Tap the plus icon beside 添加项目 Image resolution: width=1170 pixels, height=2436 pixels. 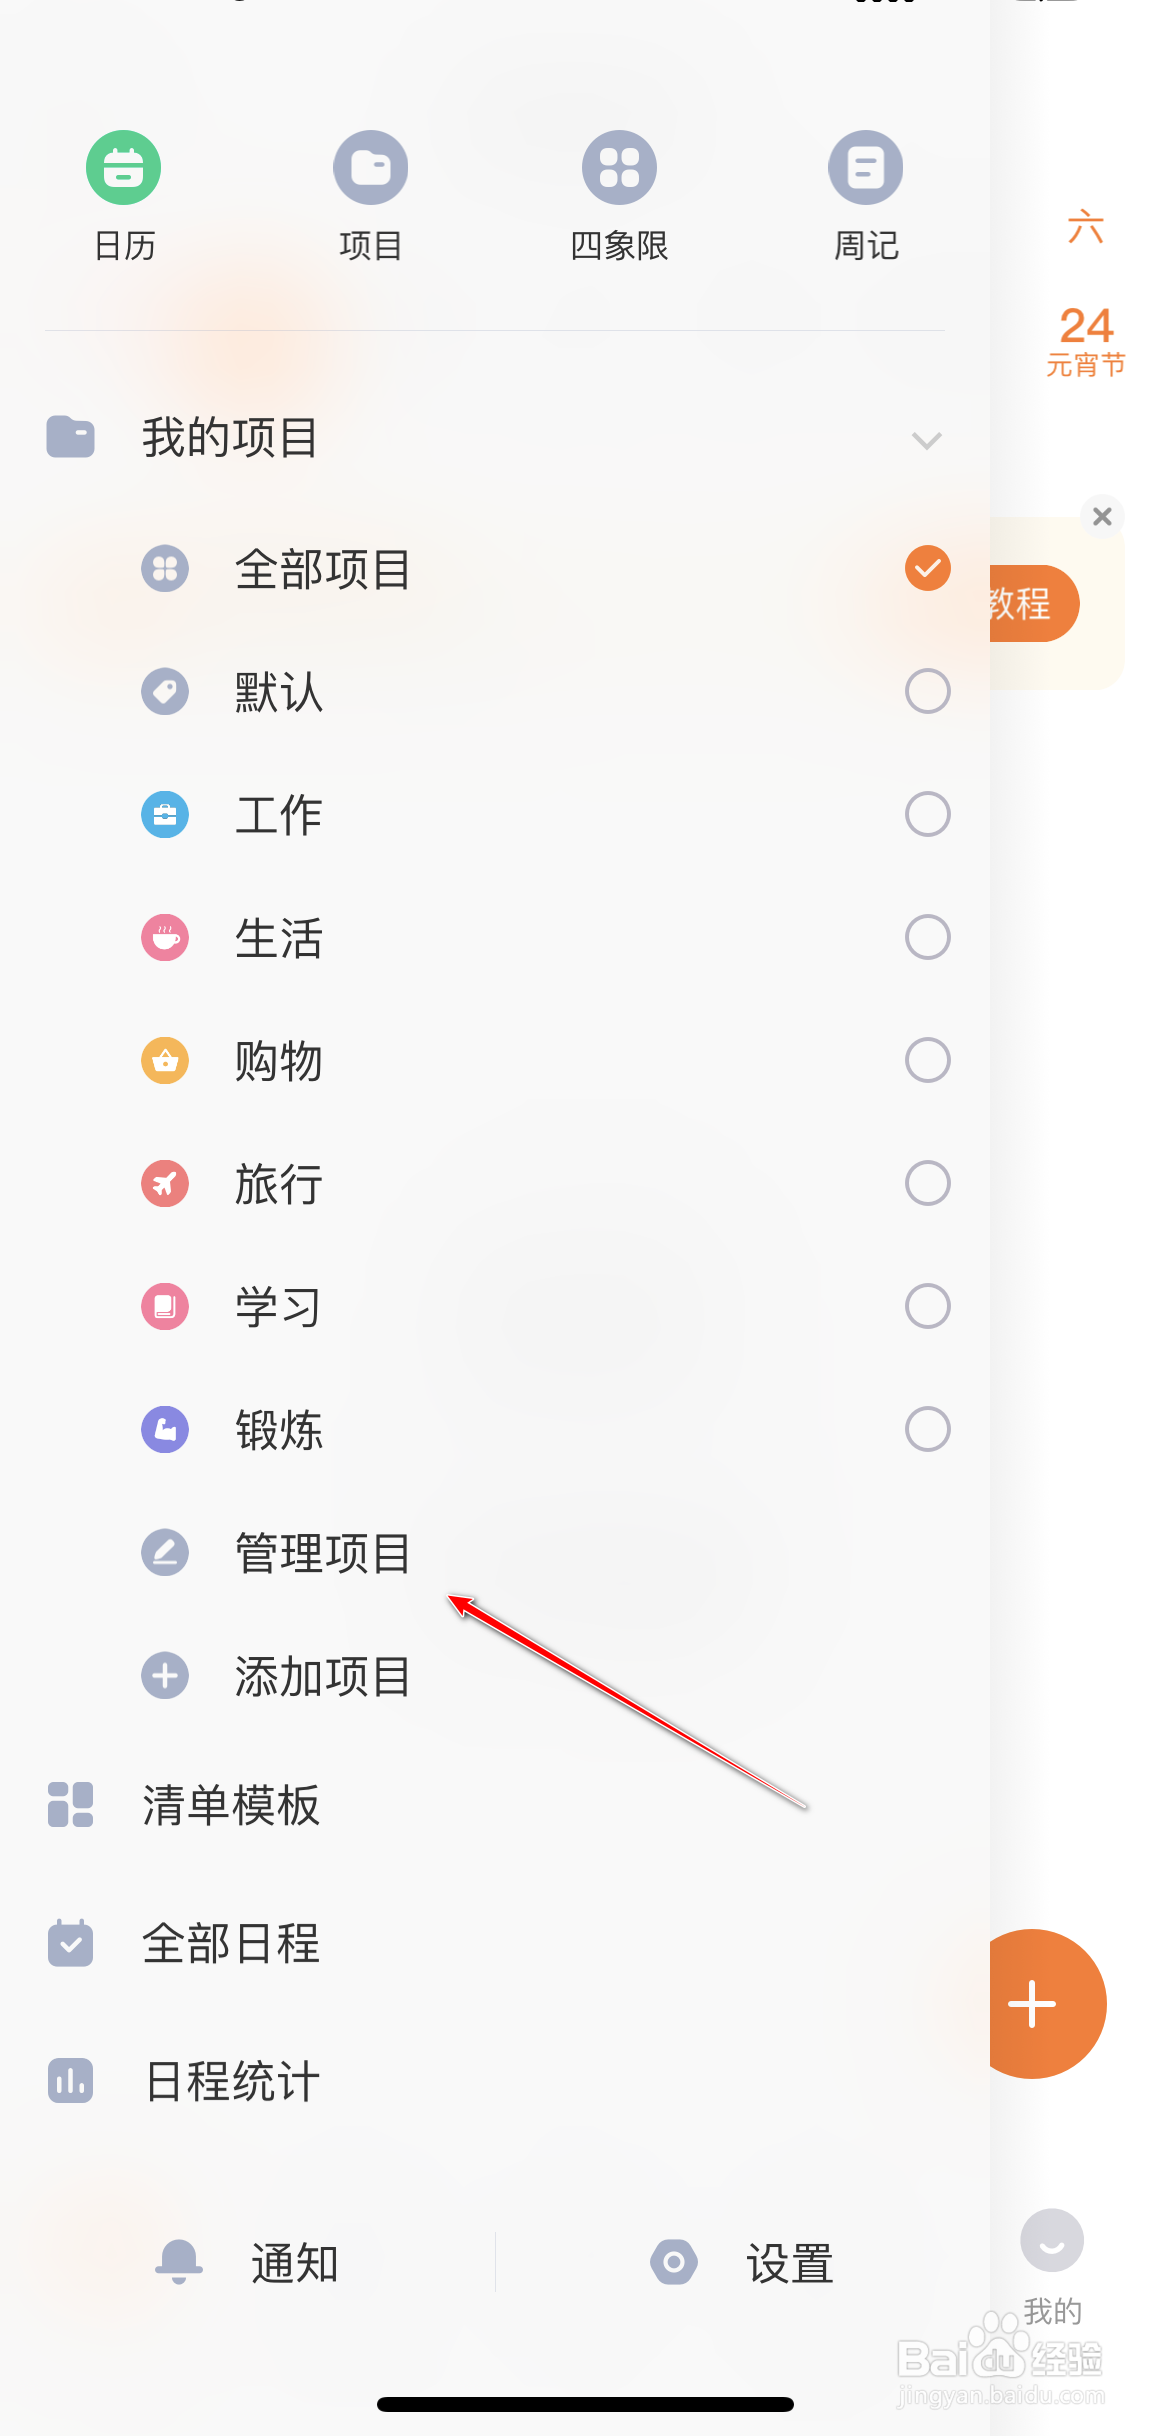tap(165, 1676)
